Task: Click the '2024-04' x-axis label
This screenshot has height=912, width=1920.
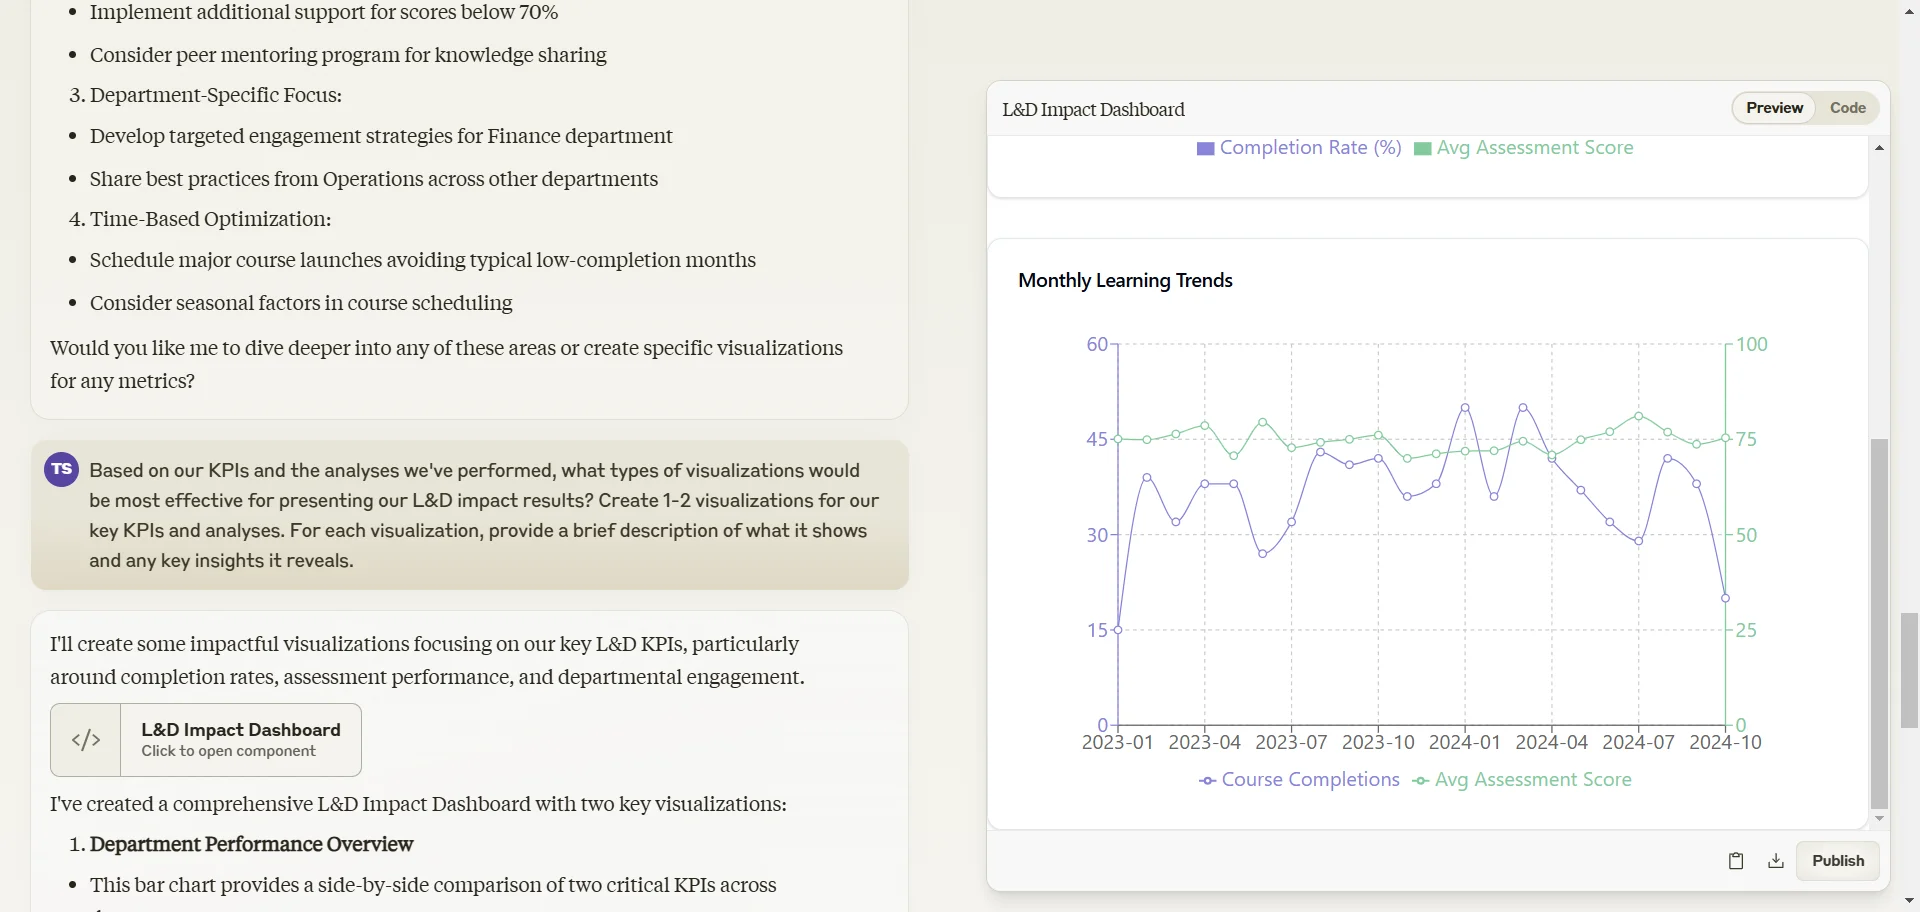Action: [1551, 743]
